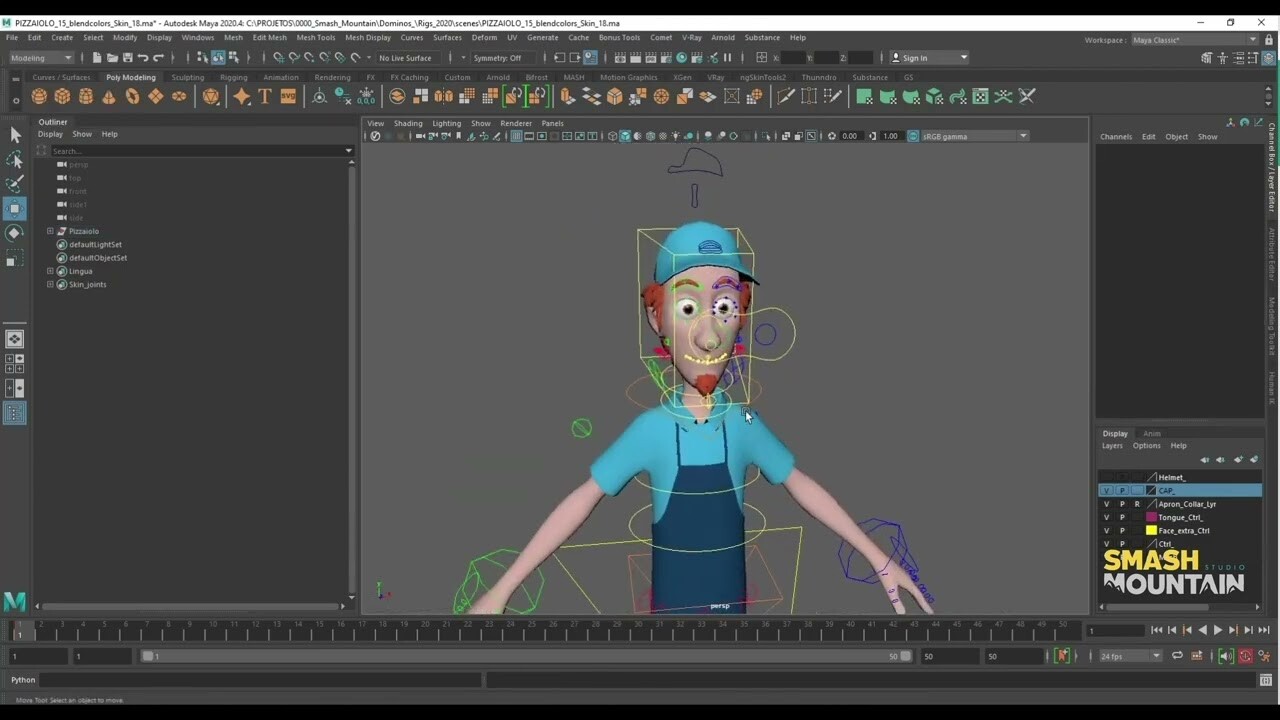The height and width of the screenshot is (720, 1280).
Task: Expand the Pizzaiolo node in the Outliner
Action: [50, 231]
